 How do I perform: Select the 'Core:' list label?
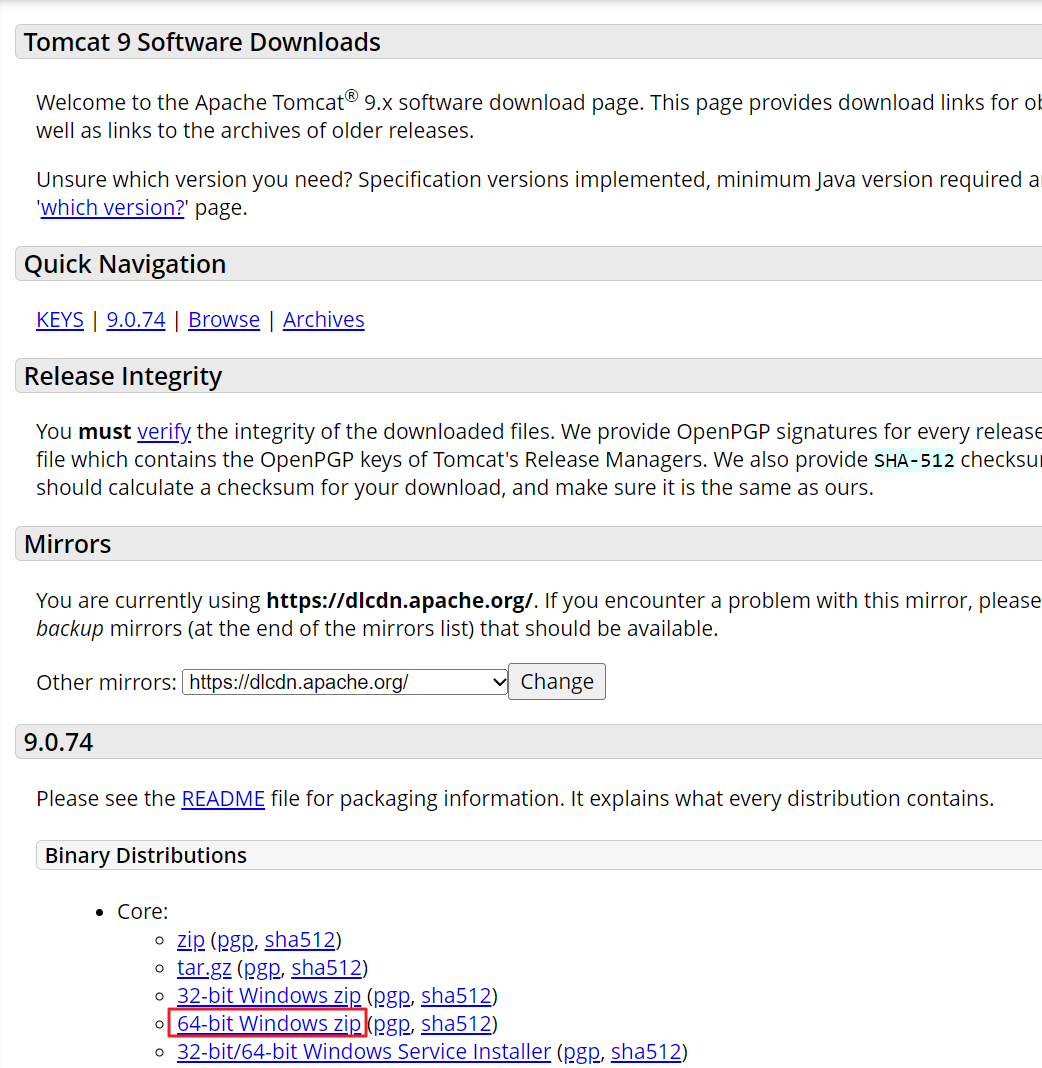pyautogui.click(x=142, y=911)
